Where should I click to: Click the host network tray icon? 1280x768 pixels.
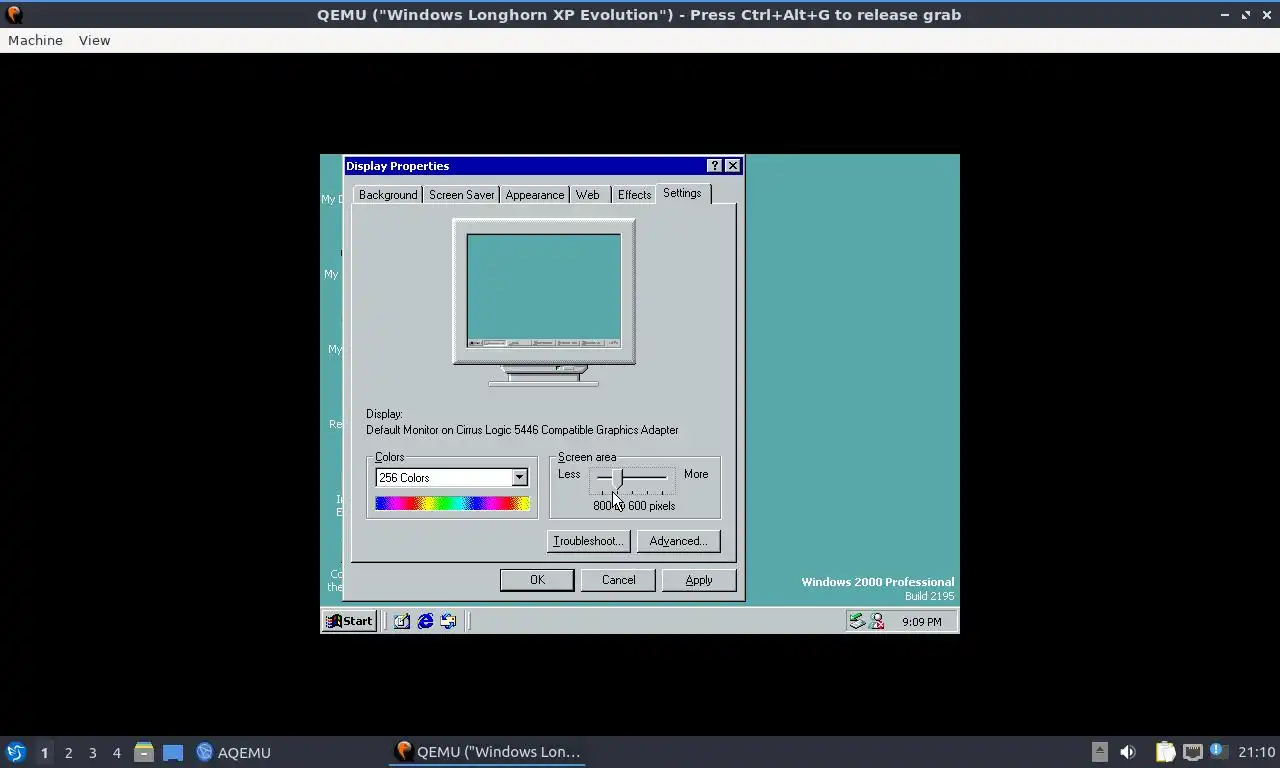coord(1192,752)
